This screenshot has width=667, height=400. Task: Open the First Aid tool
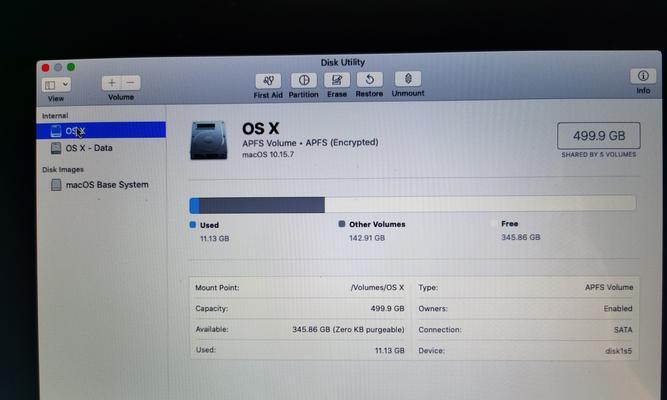click(268, 81)
